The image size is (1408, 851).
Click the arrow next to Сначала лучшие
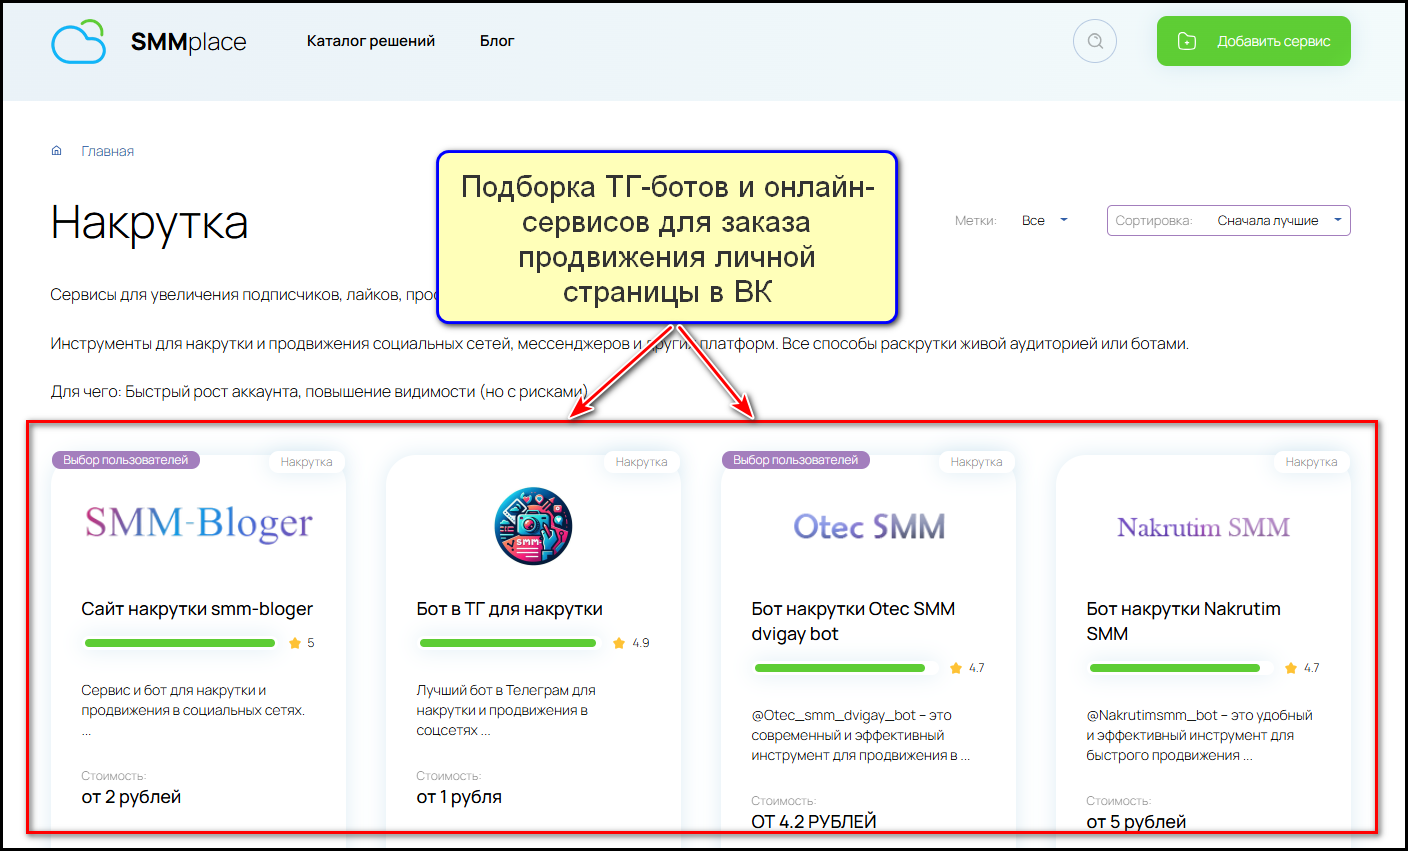pyautogui.click(x=1338, y=220)
